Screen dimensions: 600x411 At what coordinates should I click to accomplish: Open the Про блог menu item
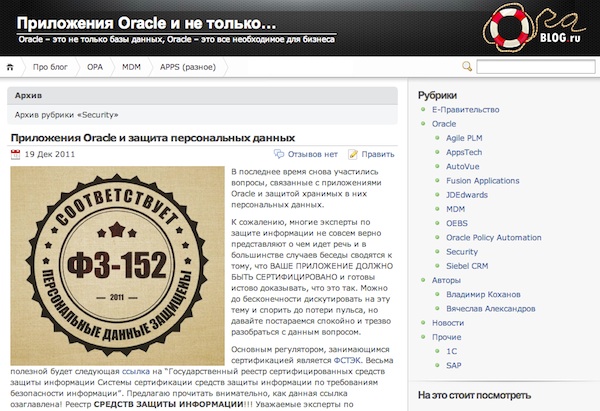50,67
